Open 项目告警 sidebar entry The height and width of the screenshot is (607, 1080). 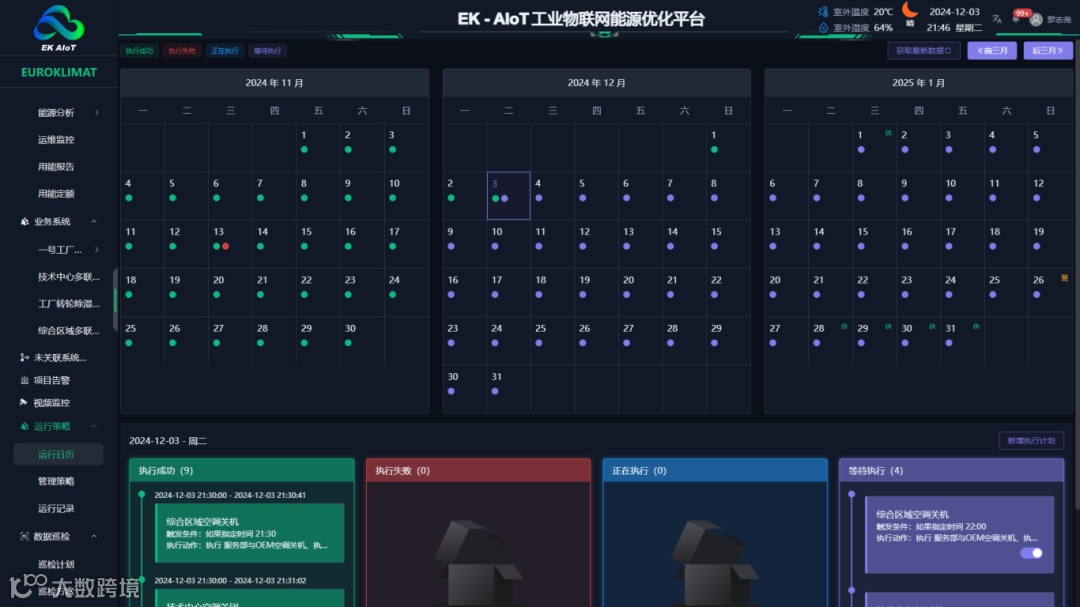pyautogui.click(x=52, y=380)
